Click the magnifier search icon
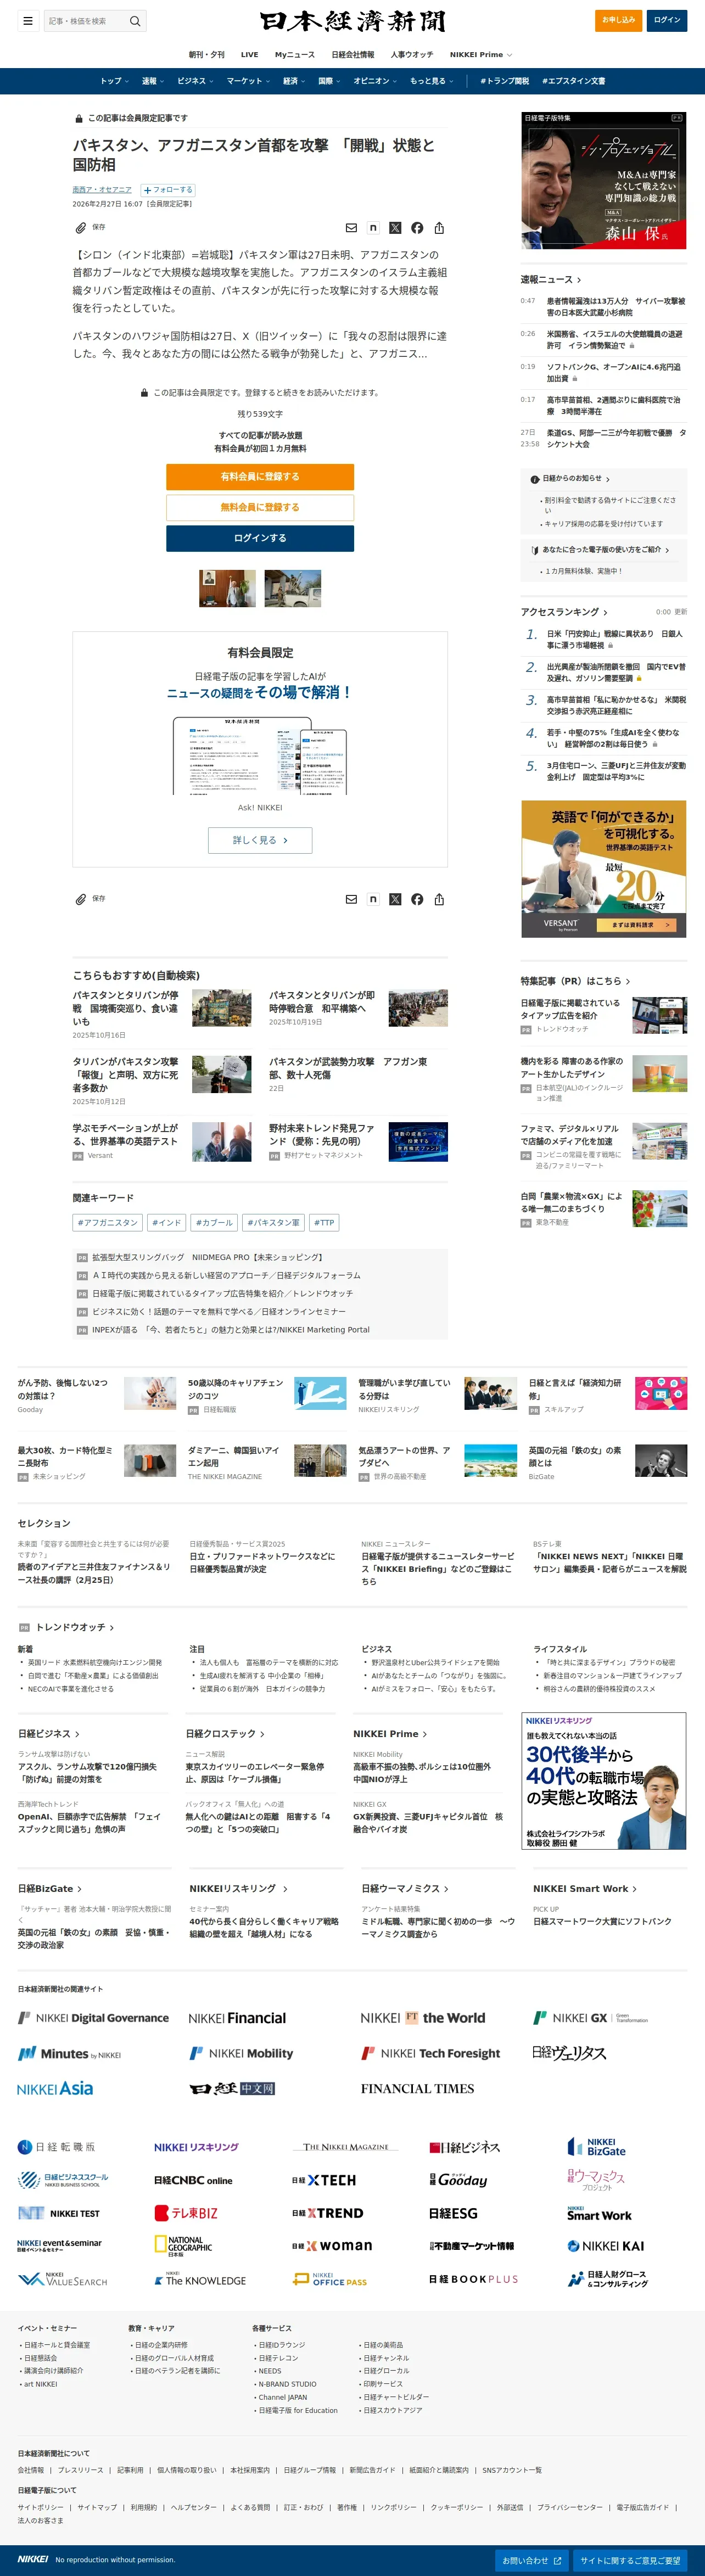Image resolution: width=705 pixels, height=2576 pixels. [x=135, y=20]
